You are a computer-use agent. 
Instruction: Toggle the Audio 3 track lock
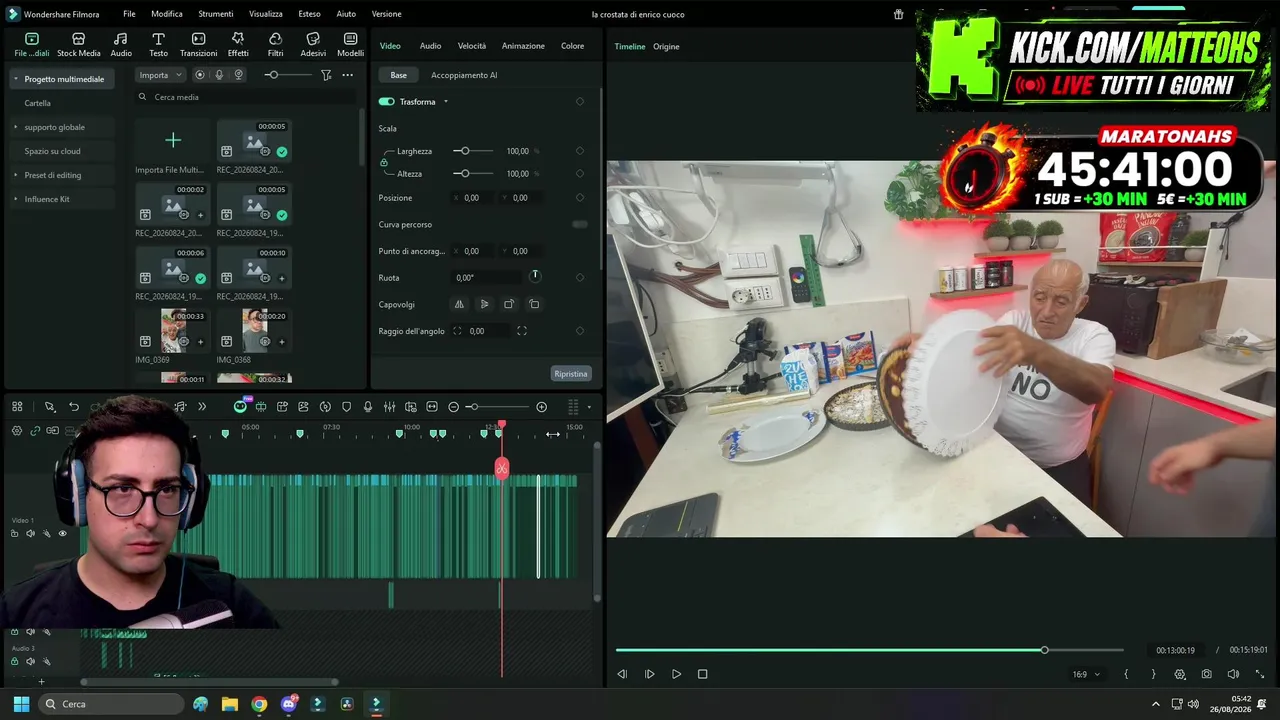tap(14, 661)
